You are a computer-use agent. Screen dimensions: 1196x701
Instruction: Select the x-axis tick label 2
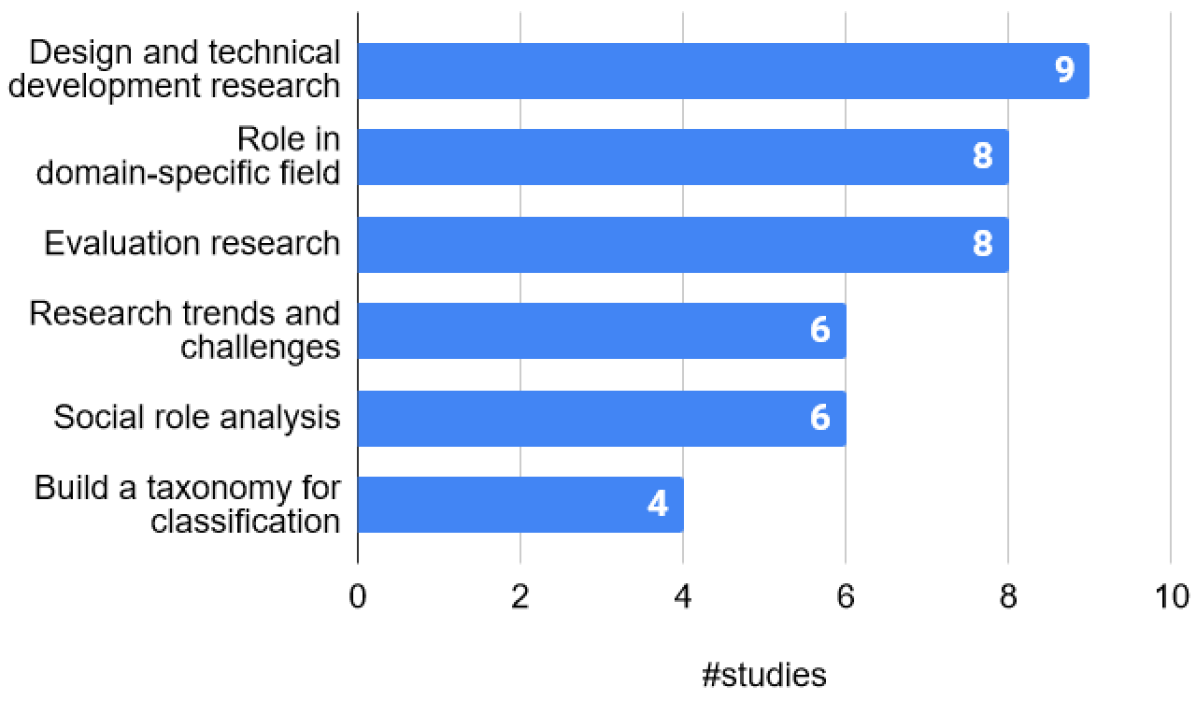[520, 596]
